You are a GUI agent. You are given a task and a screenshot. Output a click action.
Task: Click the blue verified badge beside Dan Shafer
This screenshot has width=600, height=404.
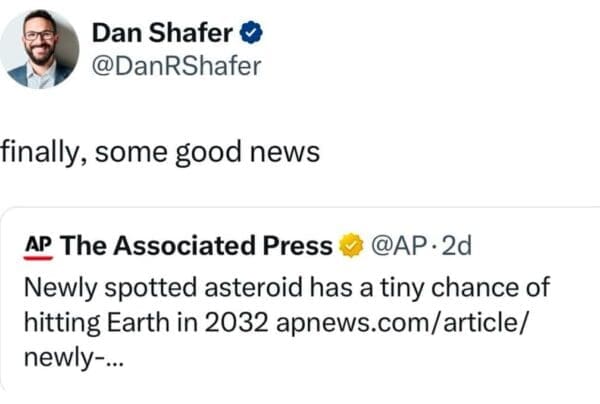tap(254, 32)
